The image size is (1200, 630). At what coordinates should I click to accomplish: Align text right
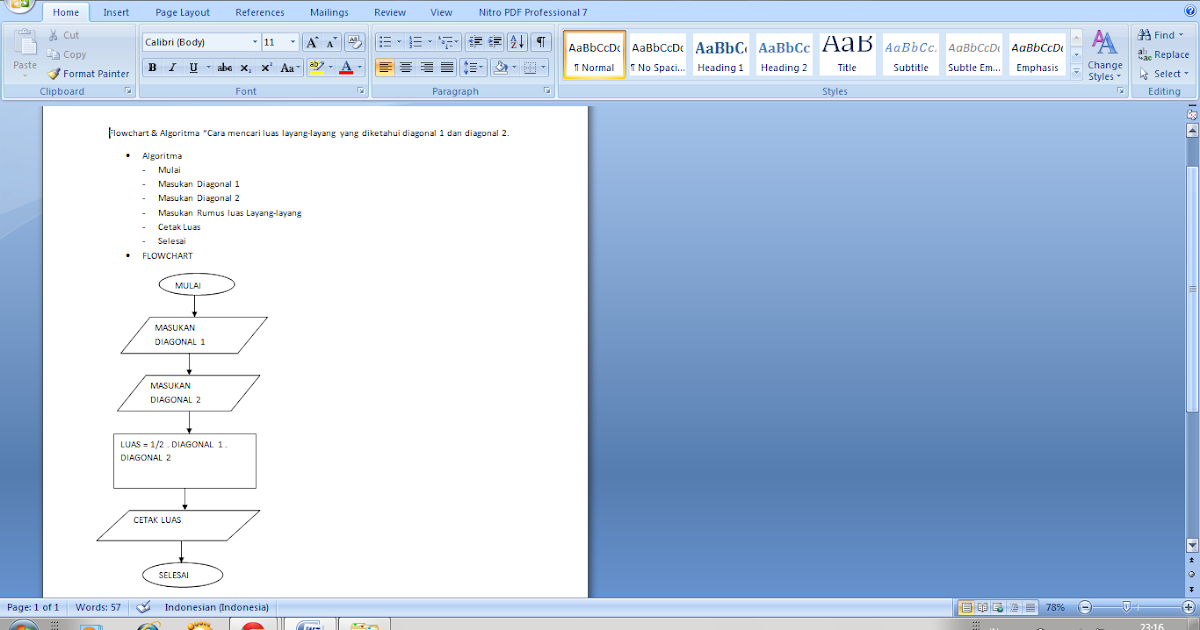[427, 68]
